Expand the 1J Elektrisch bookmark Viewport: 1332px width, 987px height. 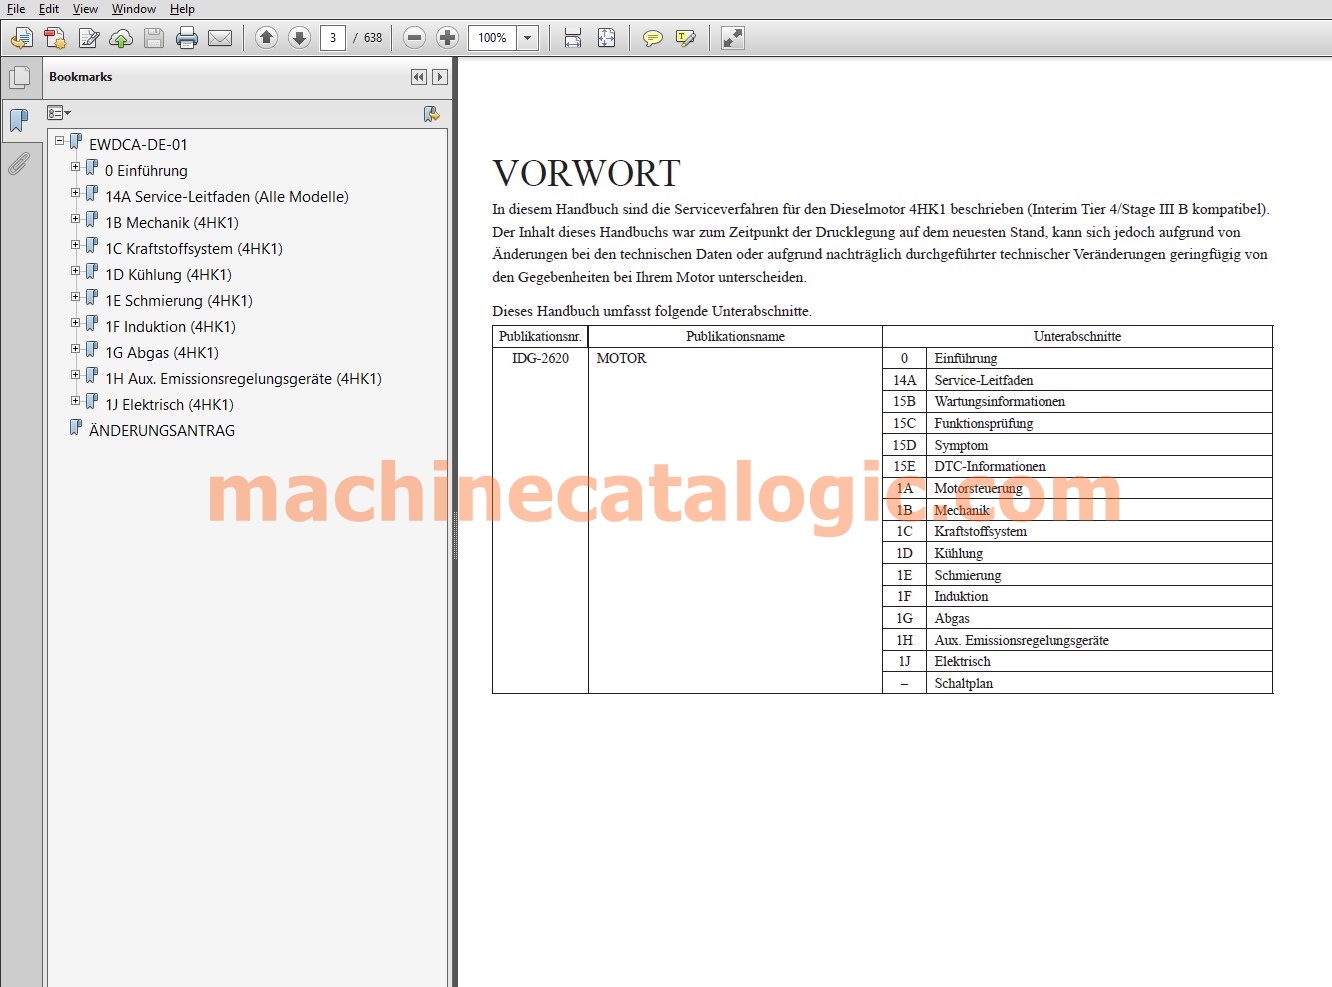coord(76,401)
